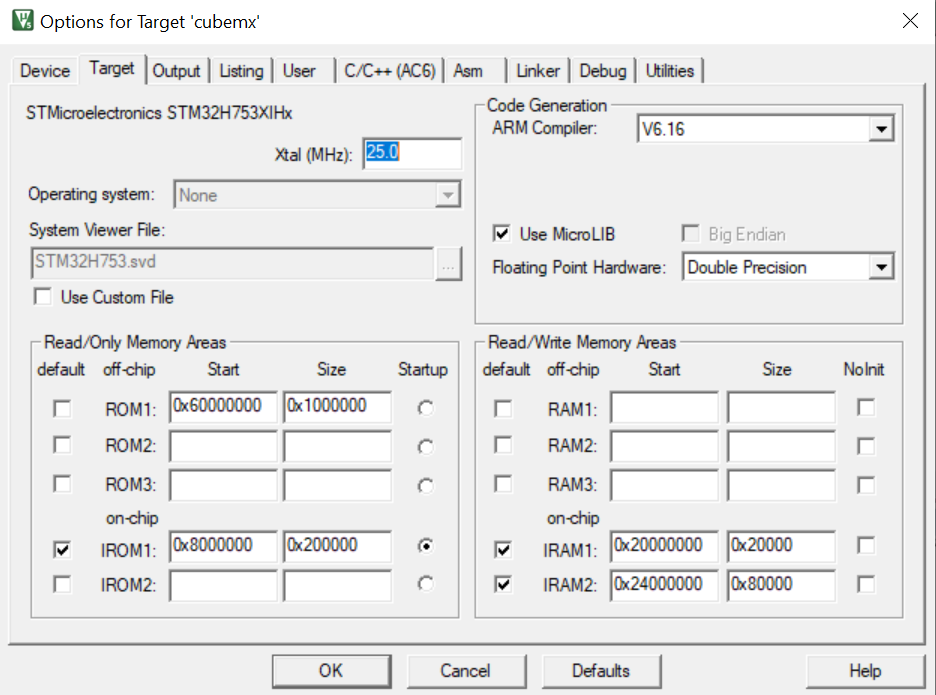Click the RAM1 Start address field
Viewport: 936px width, 695px height.
[x=664, y=407]
